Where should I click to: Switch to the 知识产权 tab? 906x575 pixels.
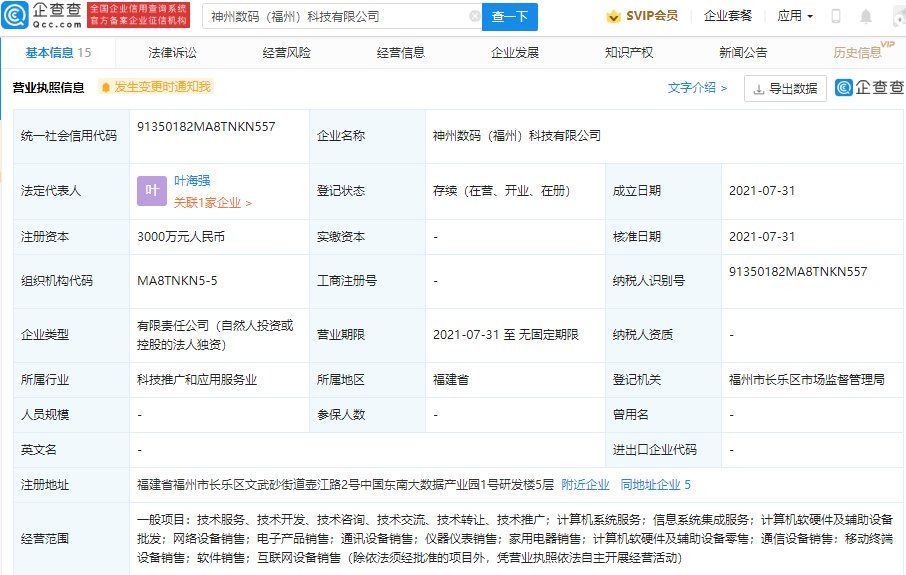point(629,53)
